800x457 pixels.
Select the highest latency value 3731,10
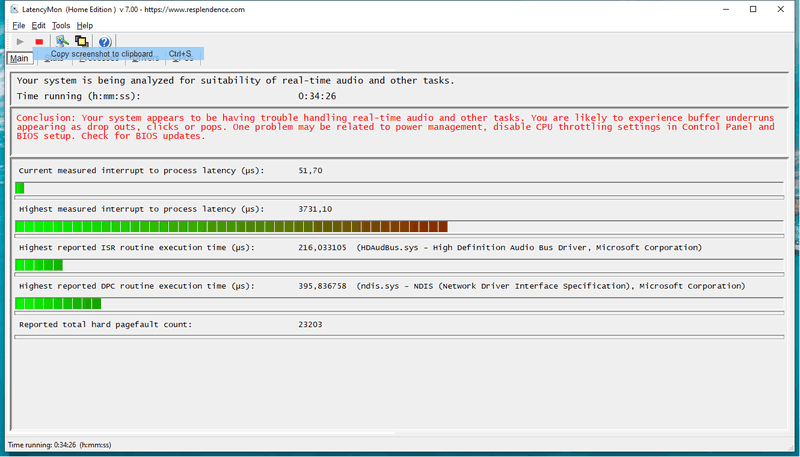[315, 209]
